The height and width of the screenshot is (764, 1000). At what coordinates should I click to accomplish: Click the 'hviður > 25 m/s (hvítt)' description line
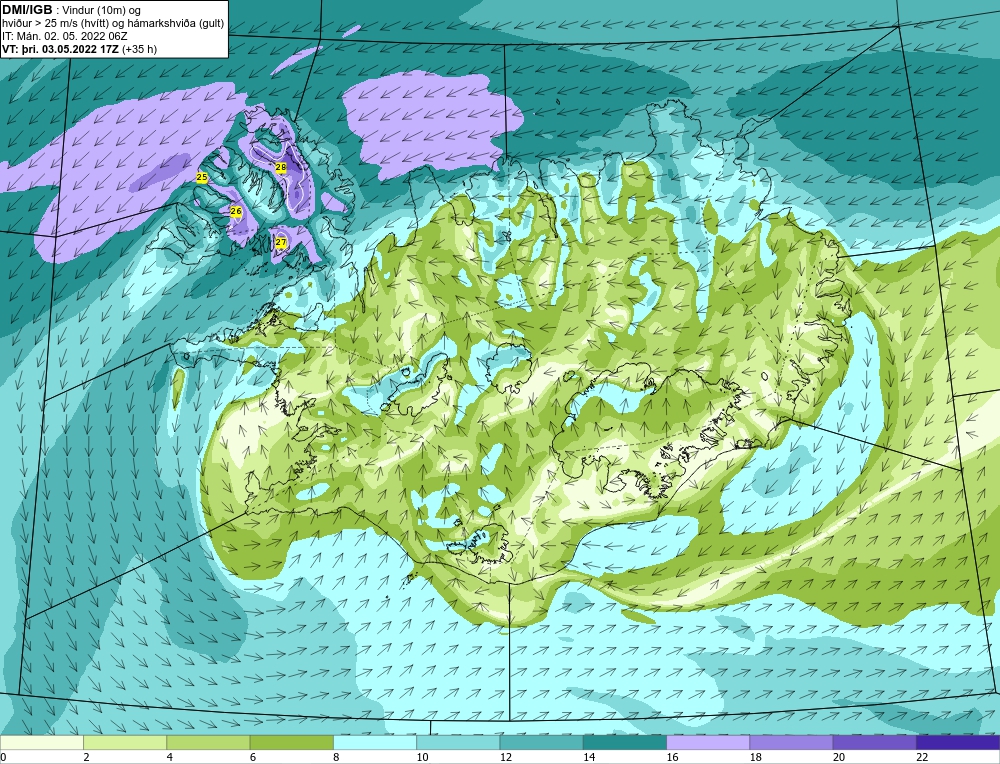click(x=113, y=24)
